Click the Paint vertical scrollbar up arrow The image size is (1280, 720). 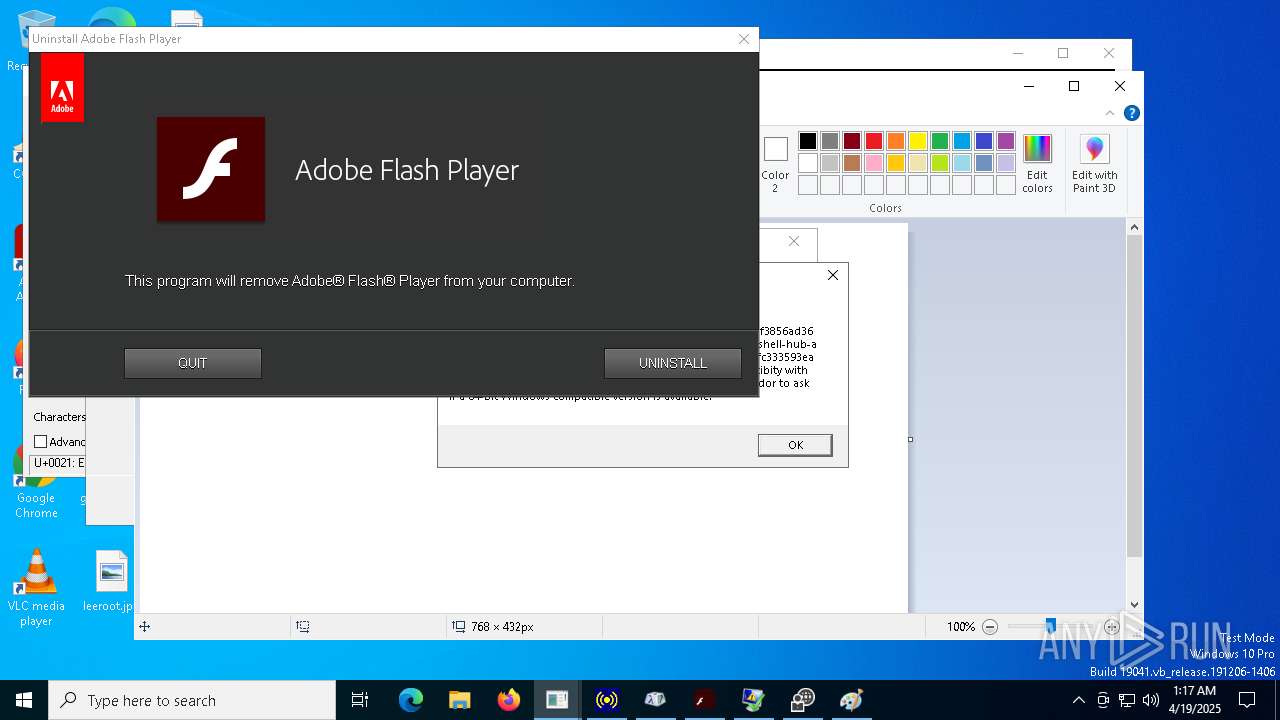click(x=1134, y=228)
